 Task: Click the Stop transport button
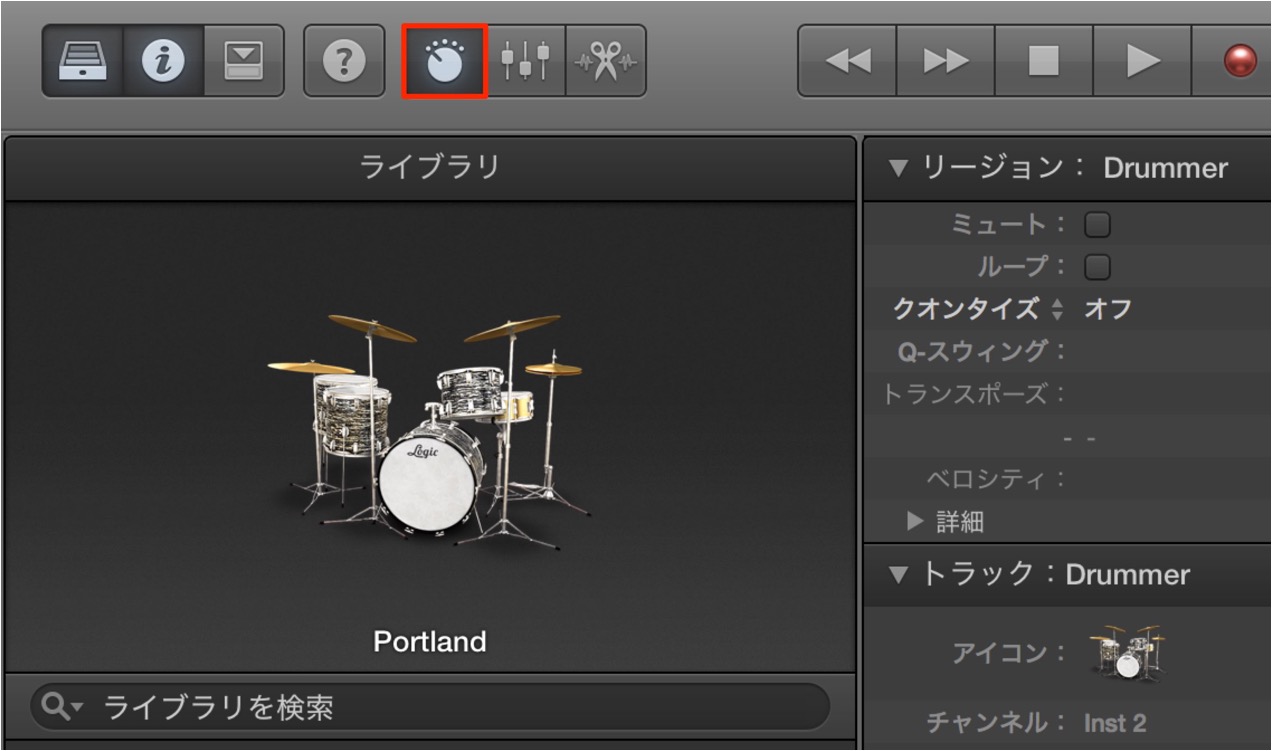point(1044,61)
